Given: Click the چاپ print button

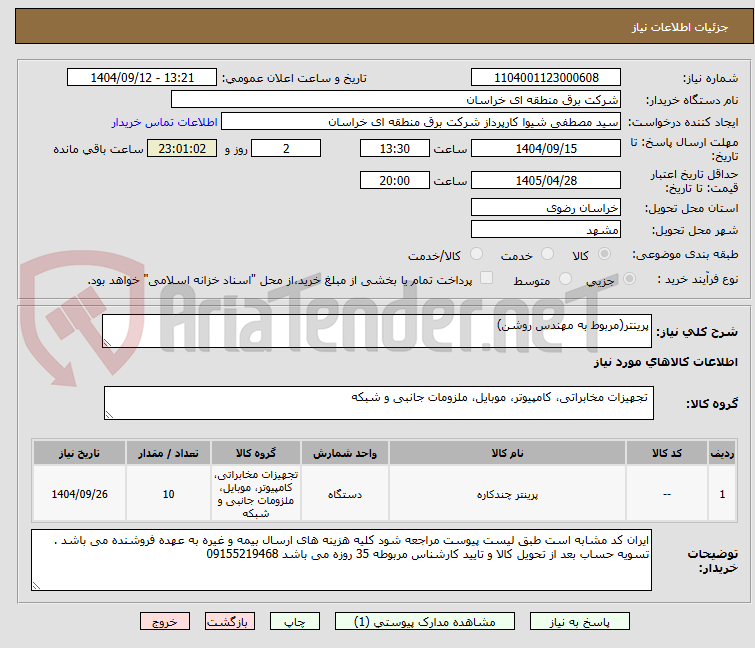Looking at the screenshot, I should pyautogui.click(x=295, y=622).
